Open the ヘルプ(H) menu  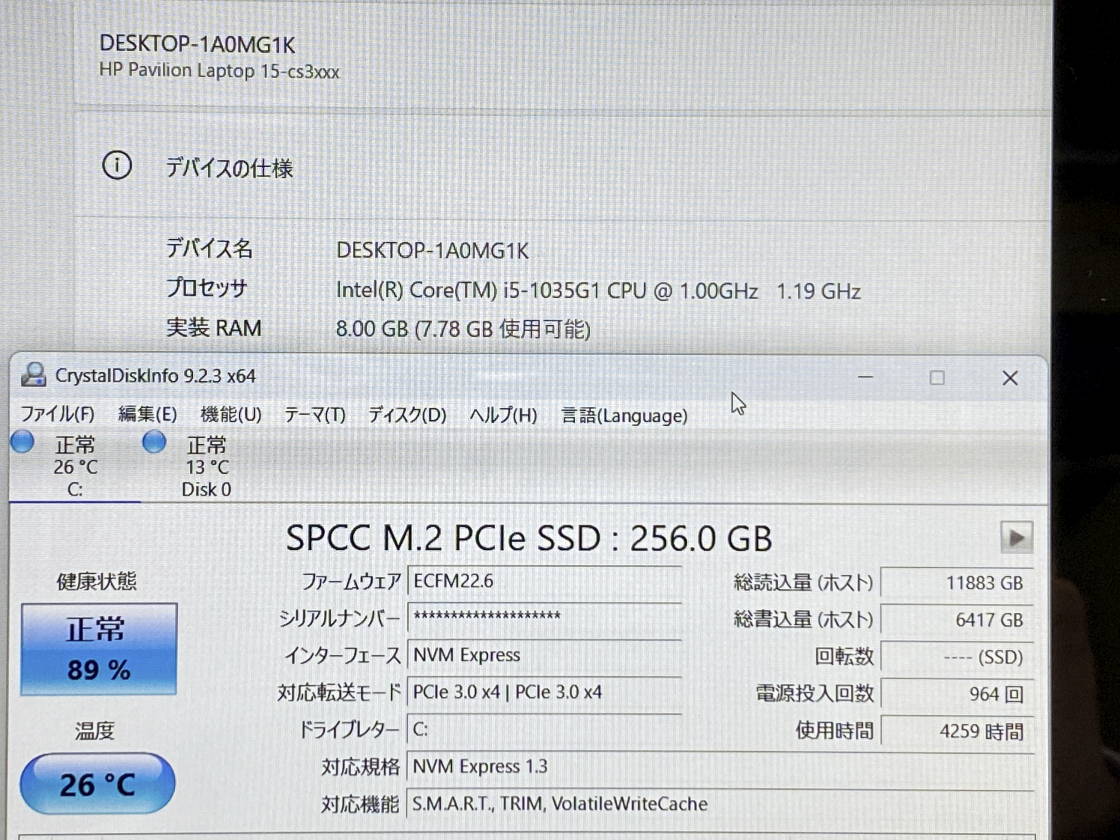(503, 415)
